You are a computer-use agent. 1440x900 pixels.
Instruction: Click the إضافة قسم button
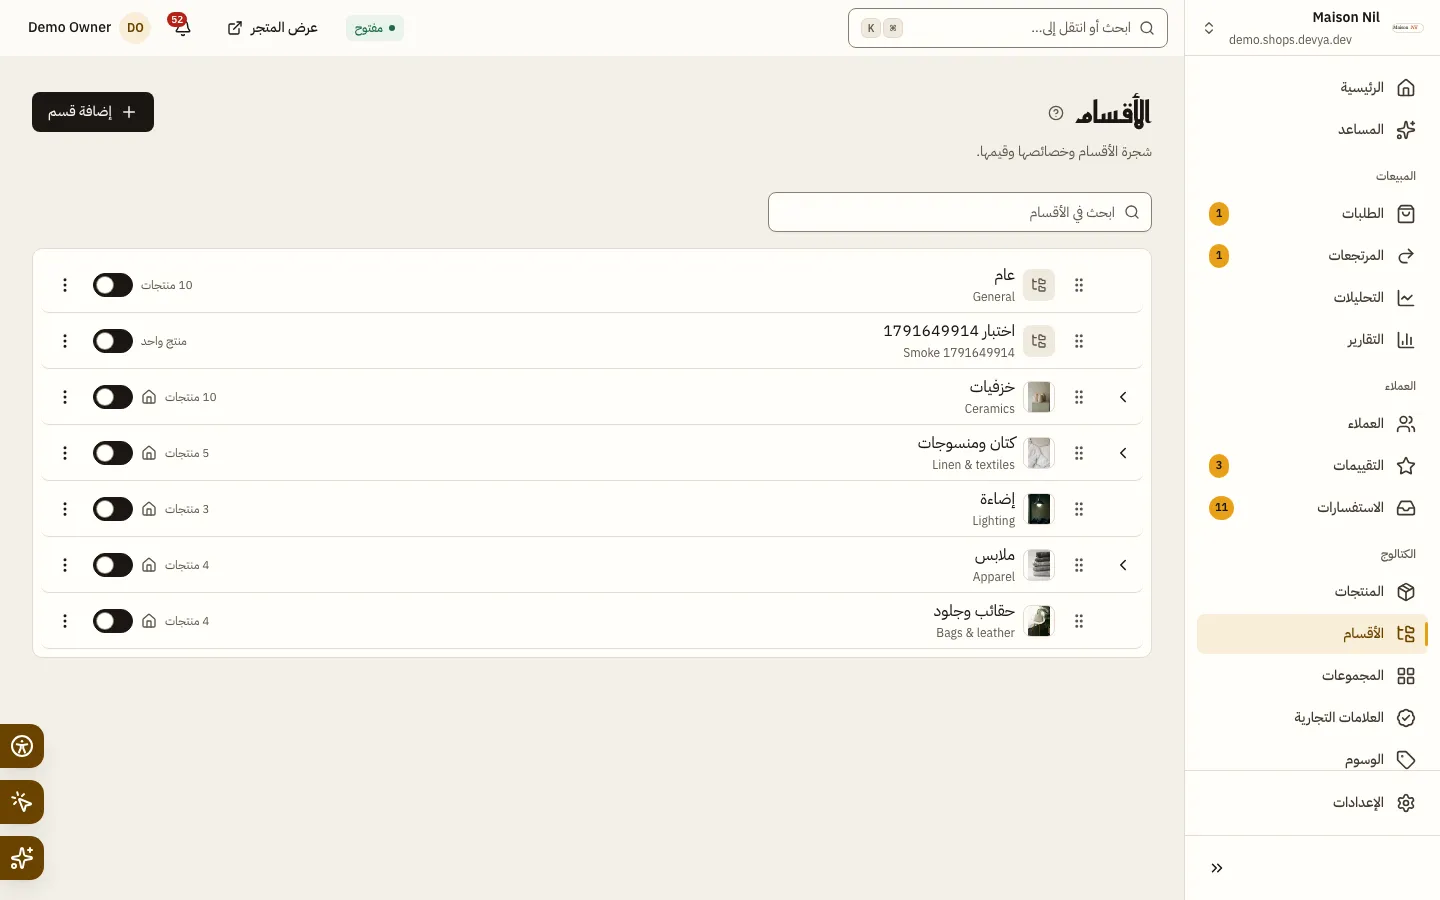[x=93, y=112]
